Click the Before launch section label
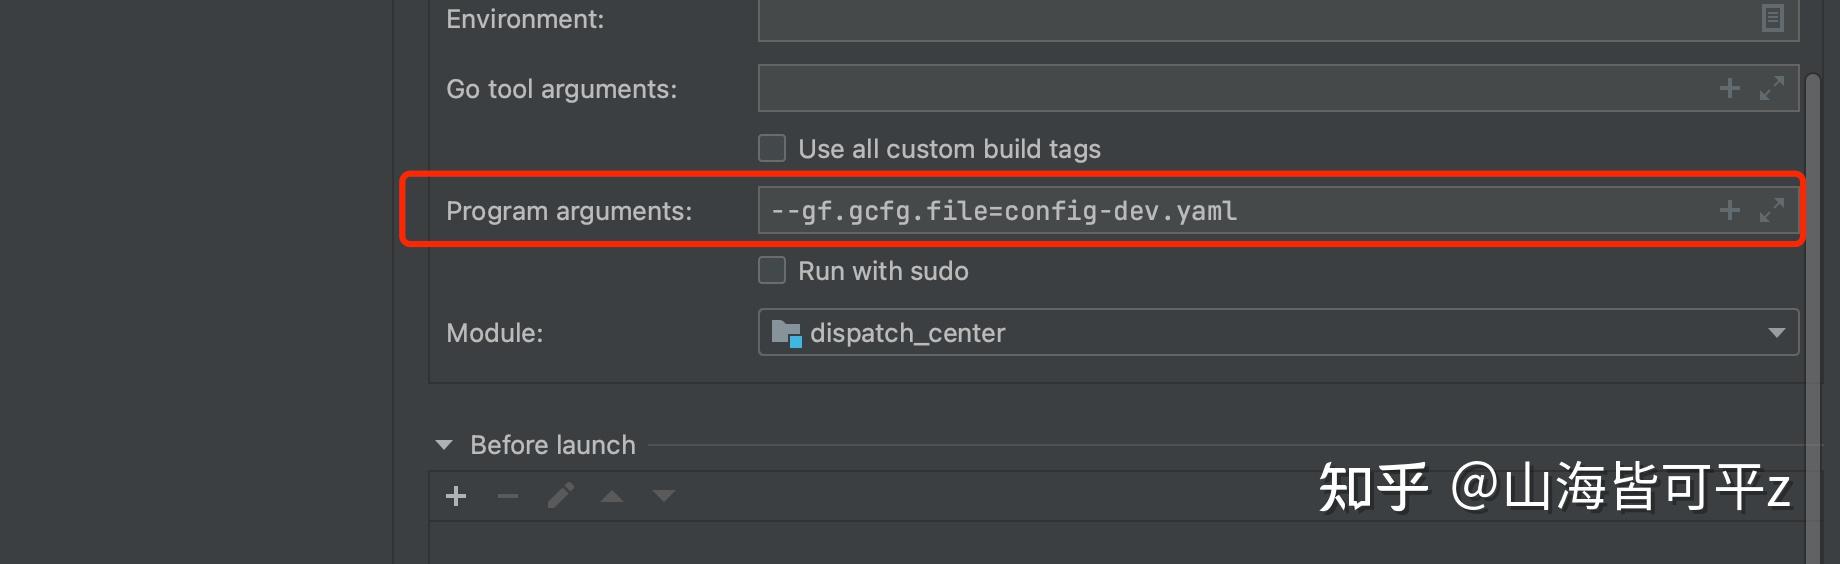The width and height of the screenshot is (1840, 564). coord(552,445)
